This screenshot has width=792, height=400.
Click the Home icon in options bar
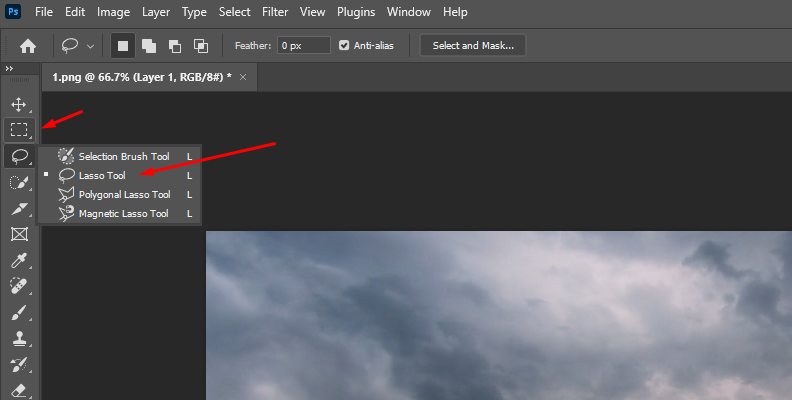pyautogui.click(x=28, y=46)
